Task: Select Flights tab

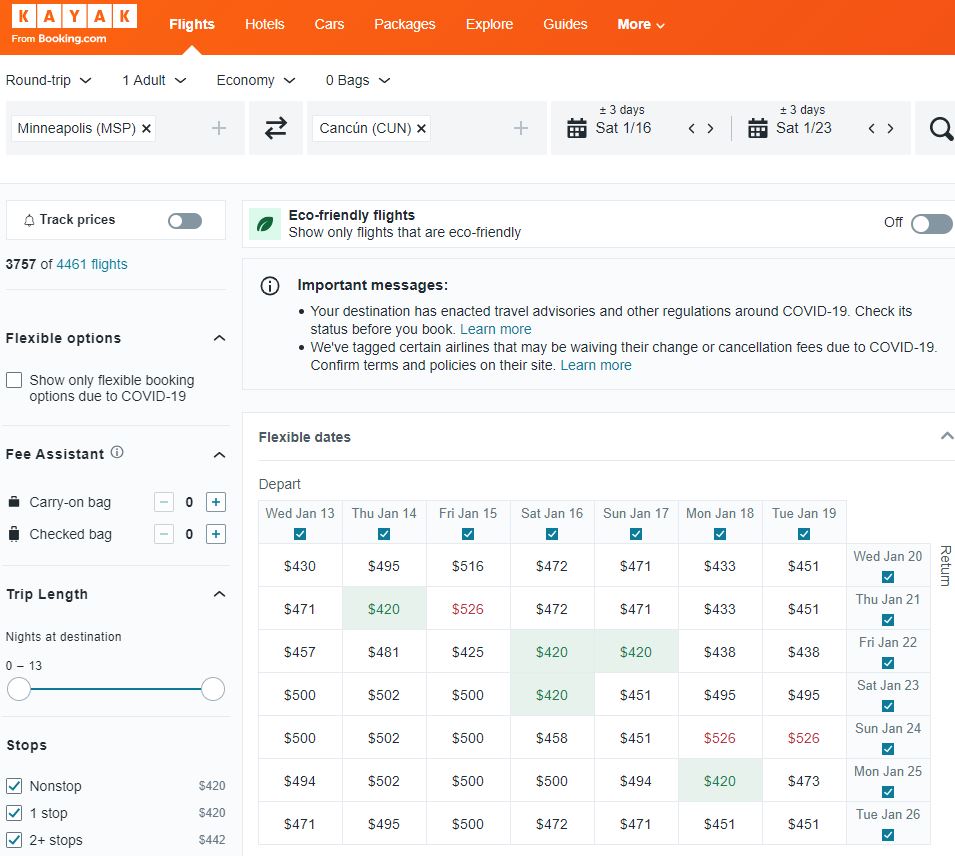Action: (x=192, y=24)
